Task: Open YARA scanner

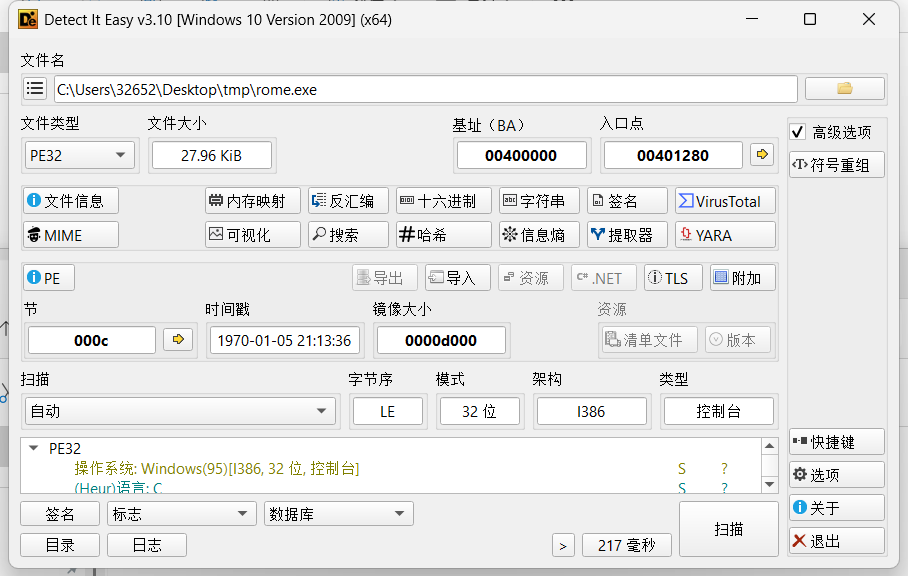Action: [725, 235]
